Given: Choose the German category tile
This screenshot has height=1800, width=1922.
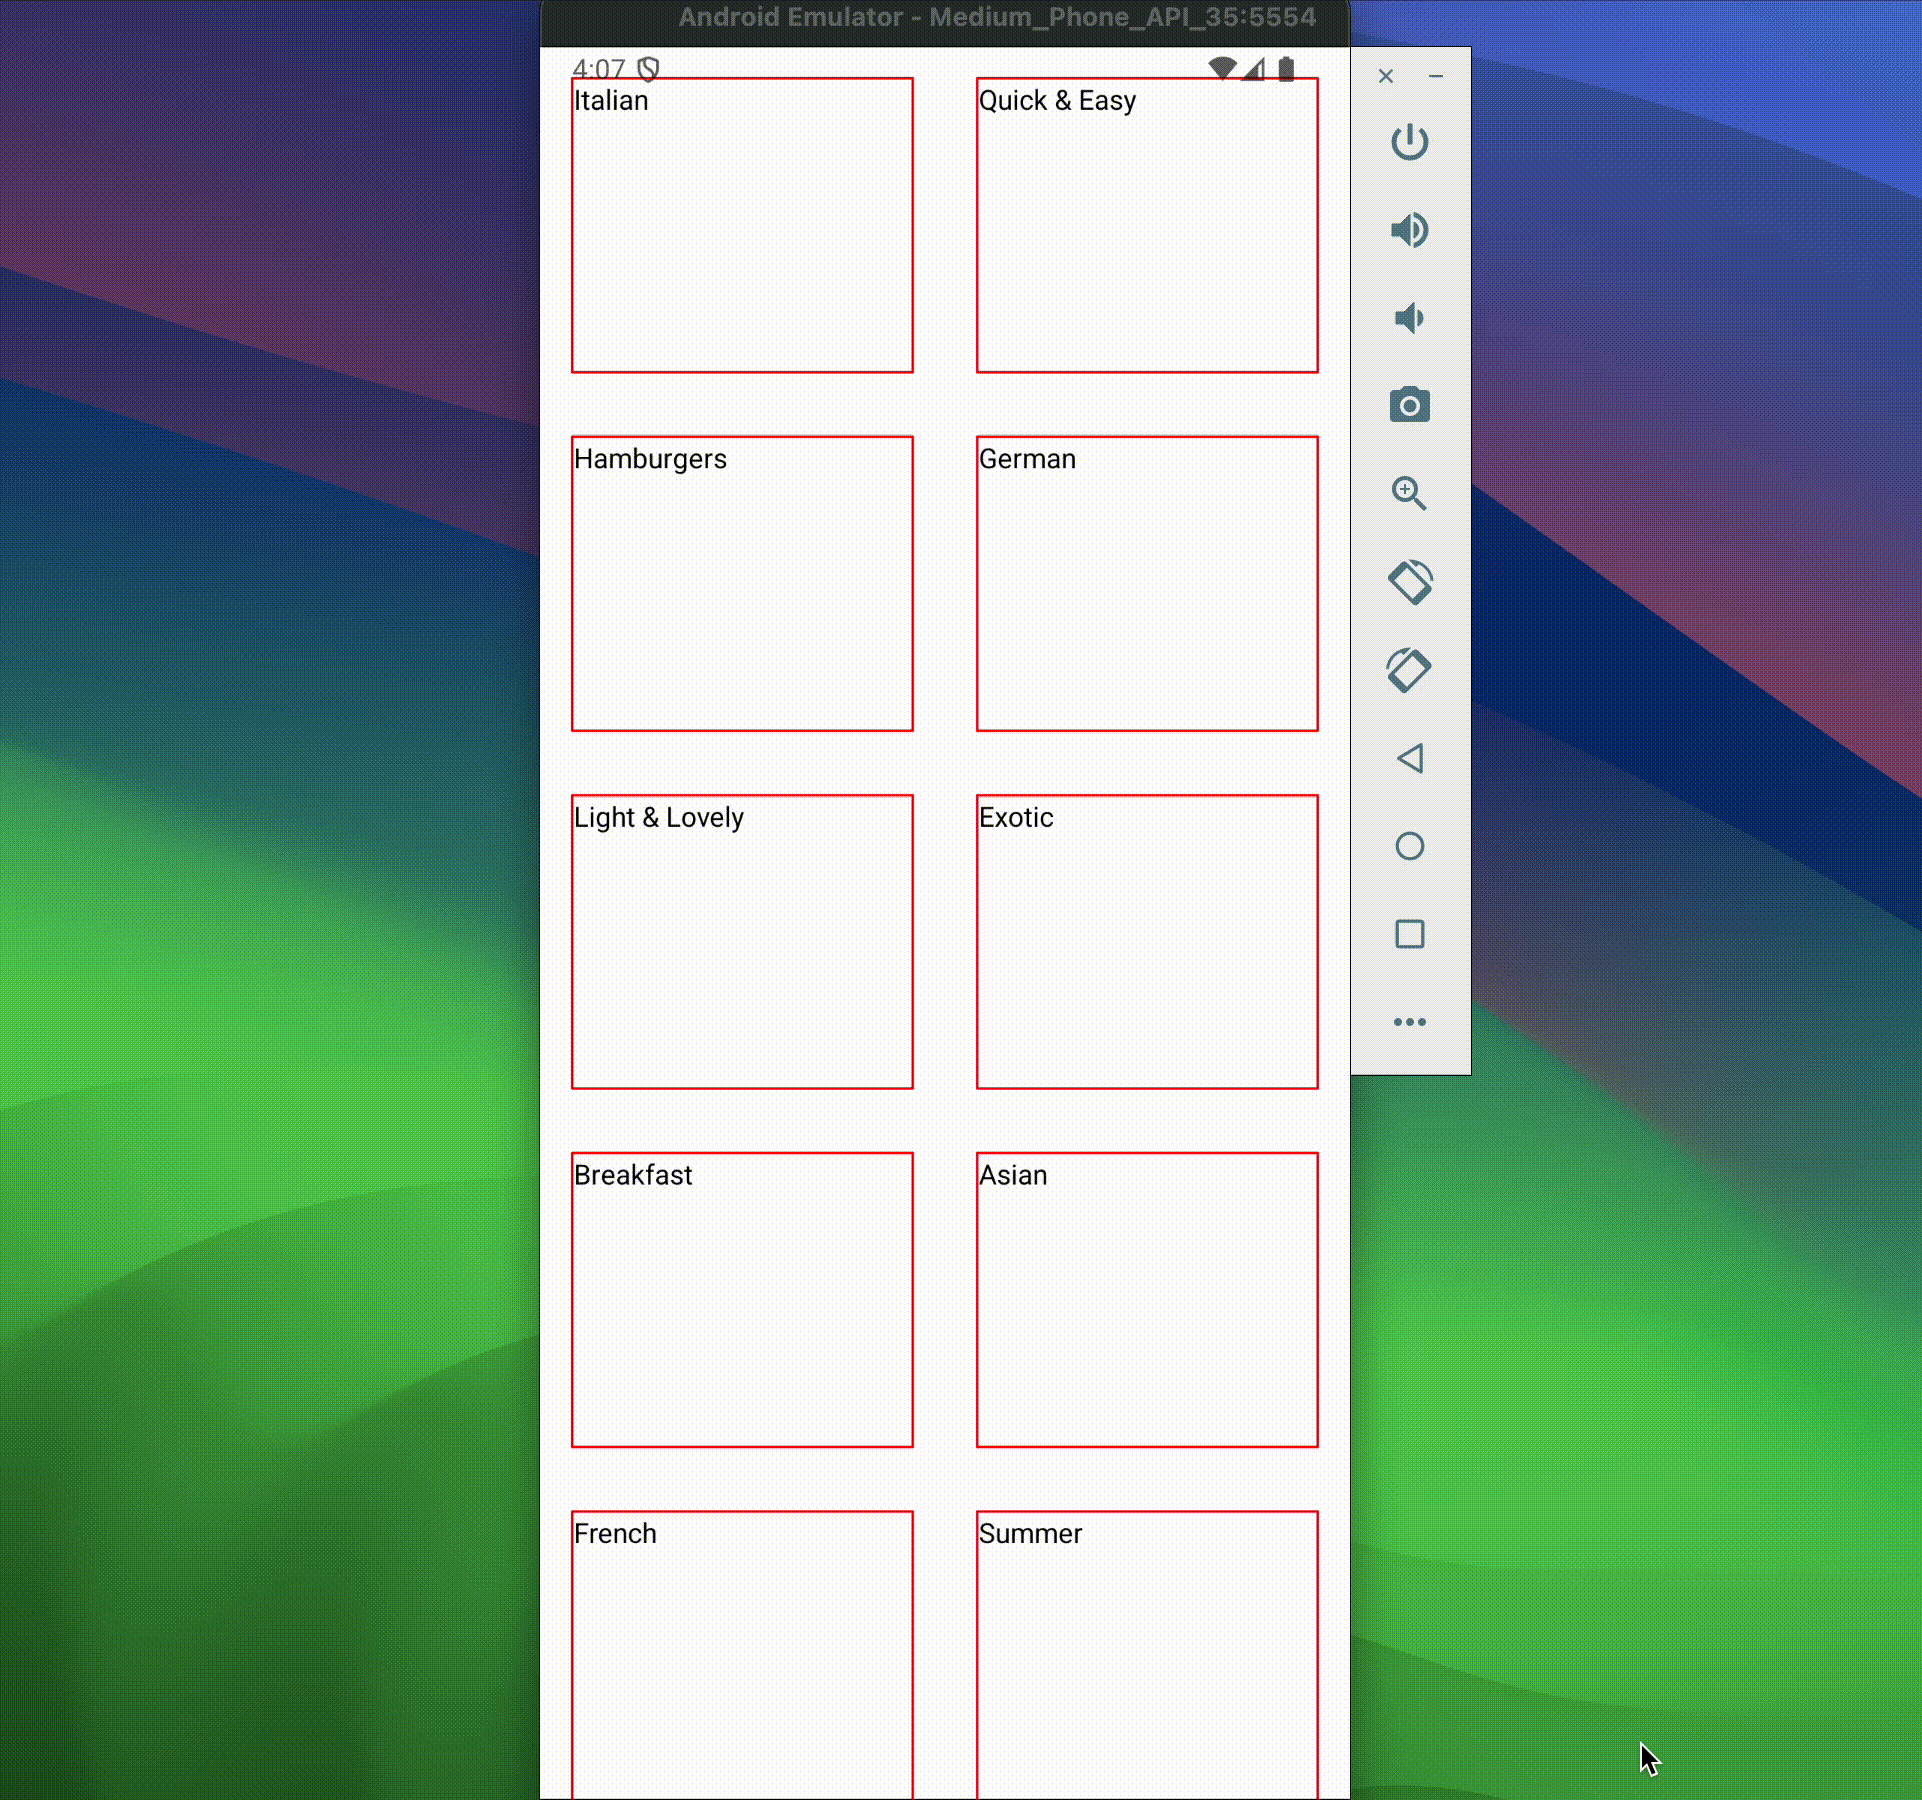Looking at the screenshot, I should pos(1147,584).
